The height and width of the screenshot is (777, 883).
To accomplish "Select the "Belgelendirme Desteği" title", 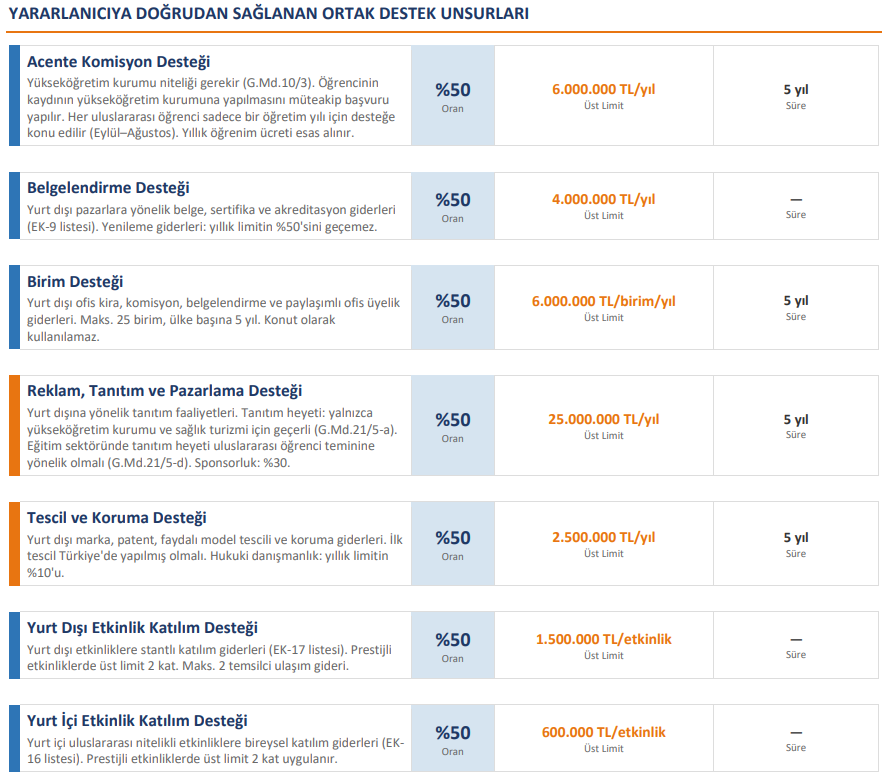I will click(x=108, y=188).
